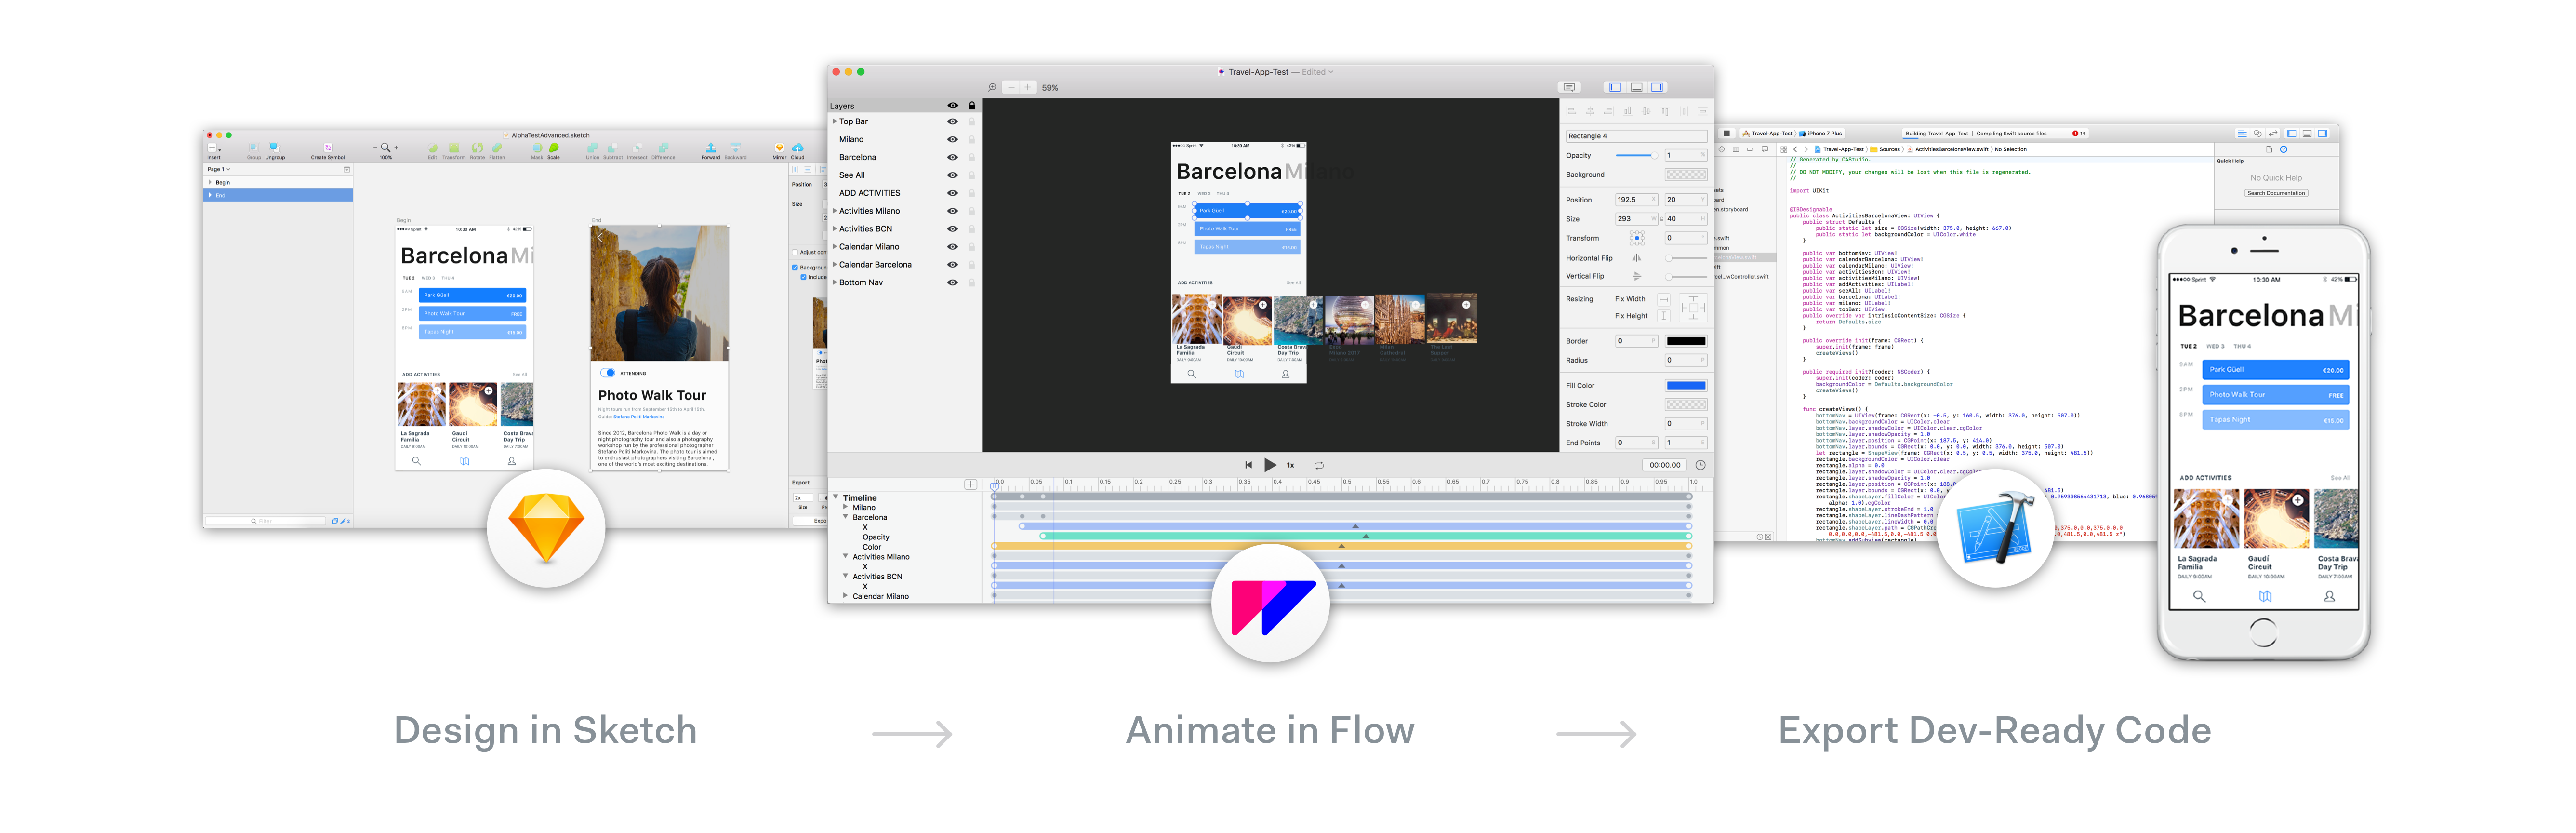Expand the Activities Milano layer group
This screenshot has width=2576, height=833.
click(835, 211)
